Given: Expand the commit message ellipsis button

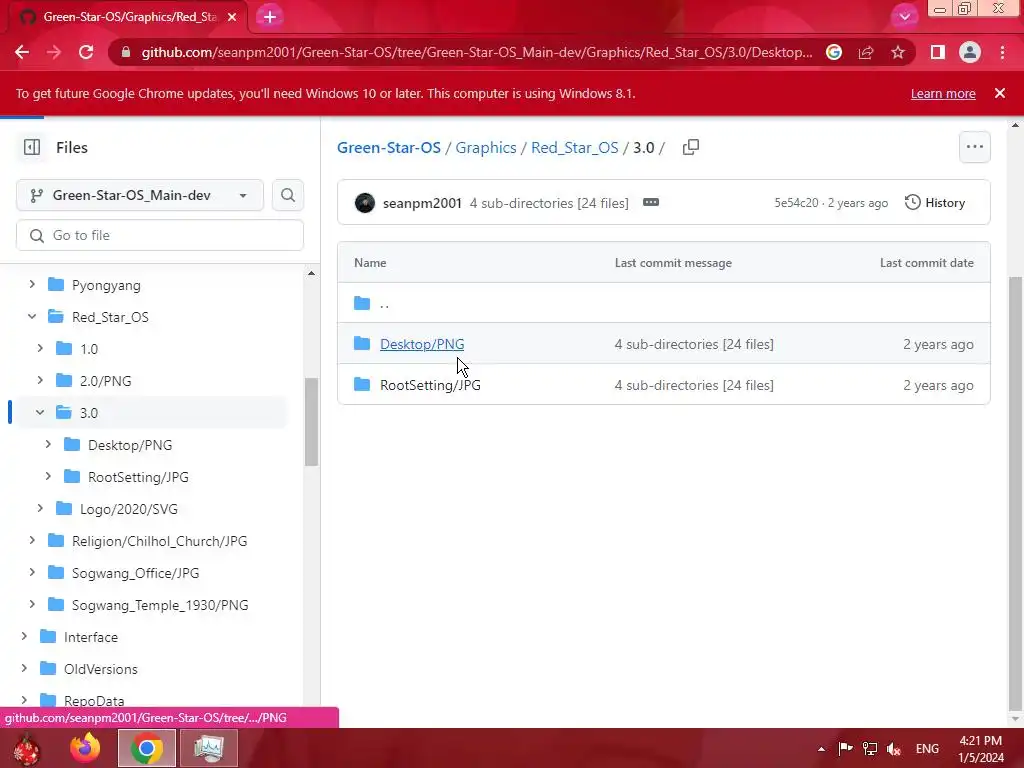Looking at the screenshot, I should pos(650,202).
